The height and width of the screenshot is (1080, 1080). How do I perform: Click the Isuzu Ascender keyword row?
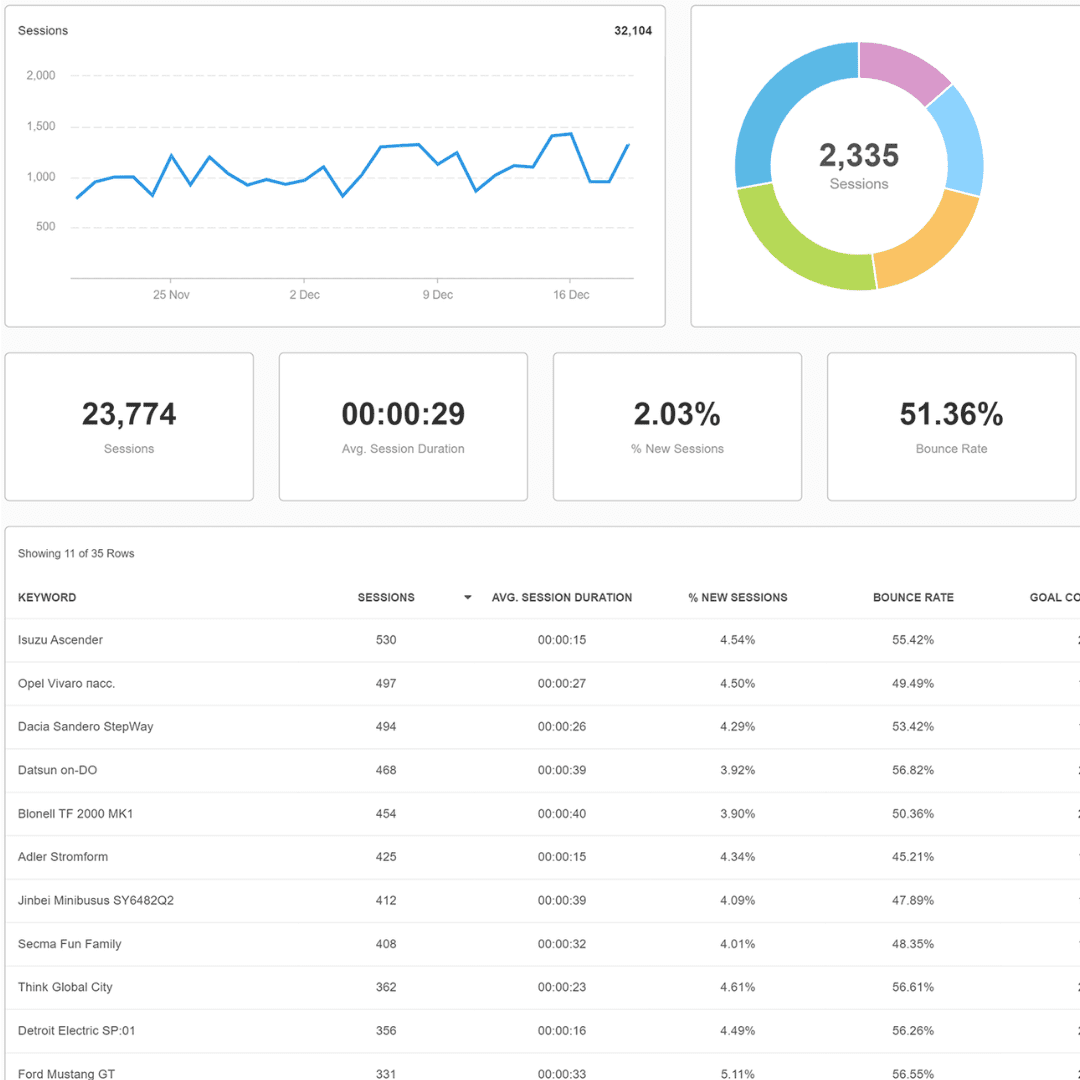(60, 640)
